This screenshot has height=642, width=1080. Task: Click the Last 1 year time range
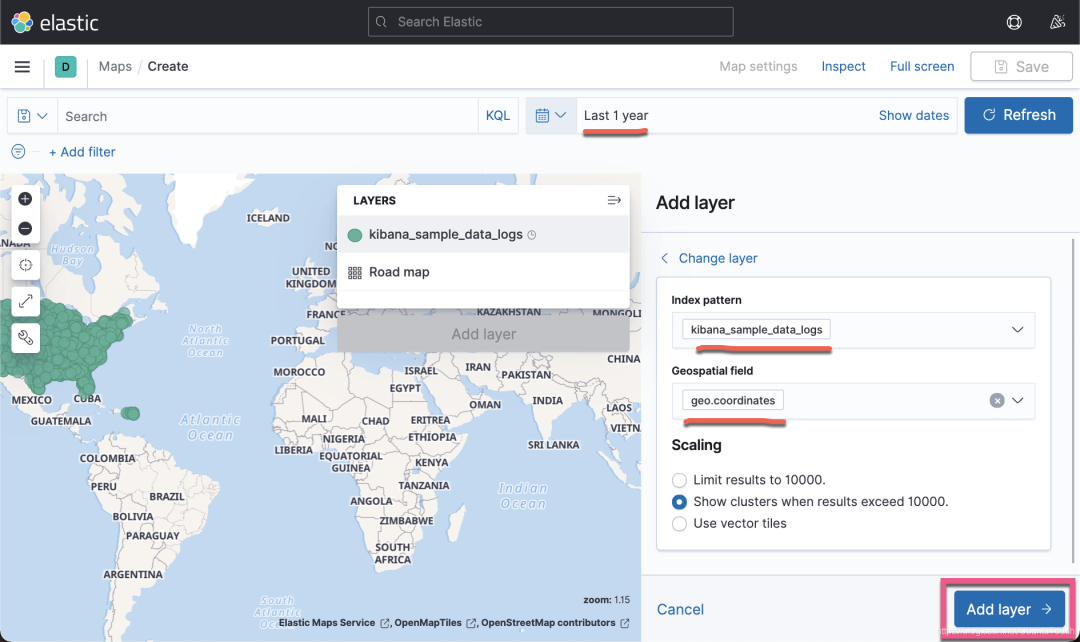[x=616, y=116]
